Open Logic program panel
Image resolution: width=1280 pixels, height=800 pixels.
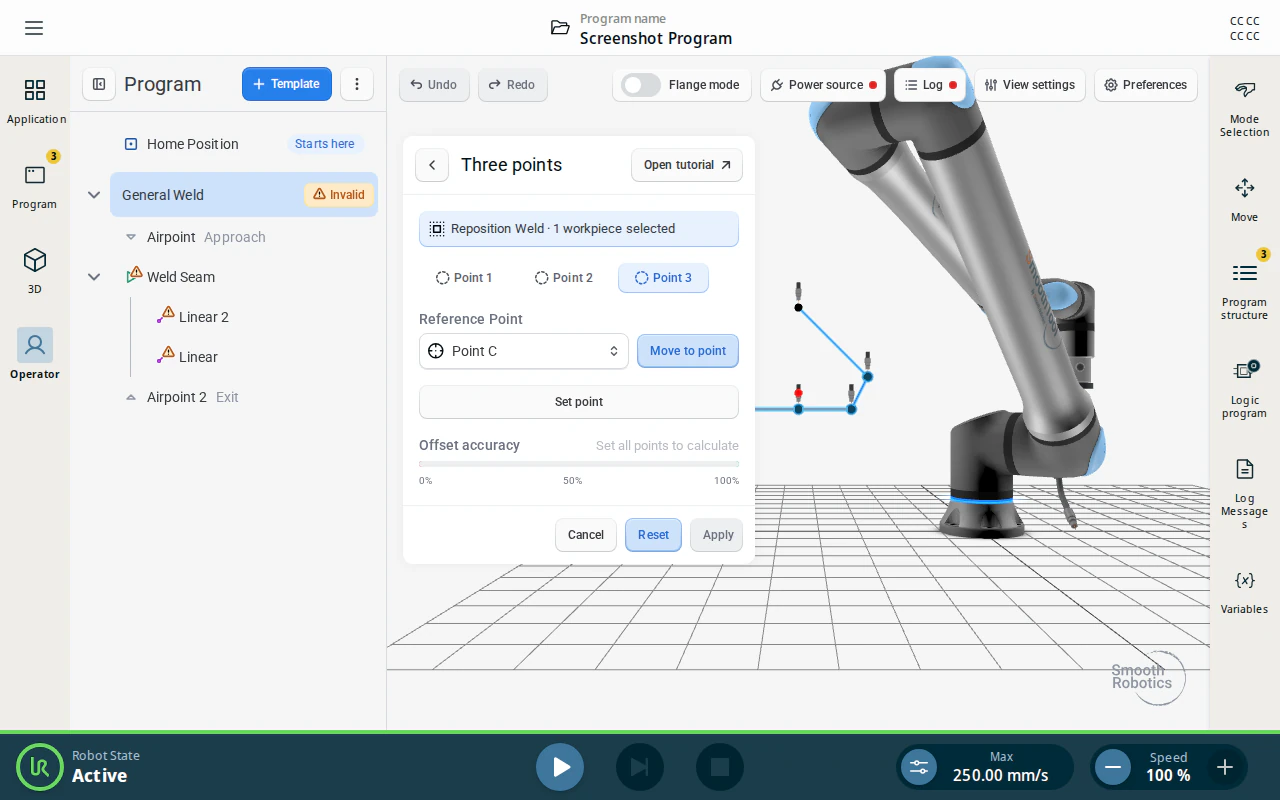click(x=1244, y=389)
